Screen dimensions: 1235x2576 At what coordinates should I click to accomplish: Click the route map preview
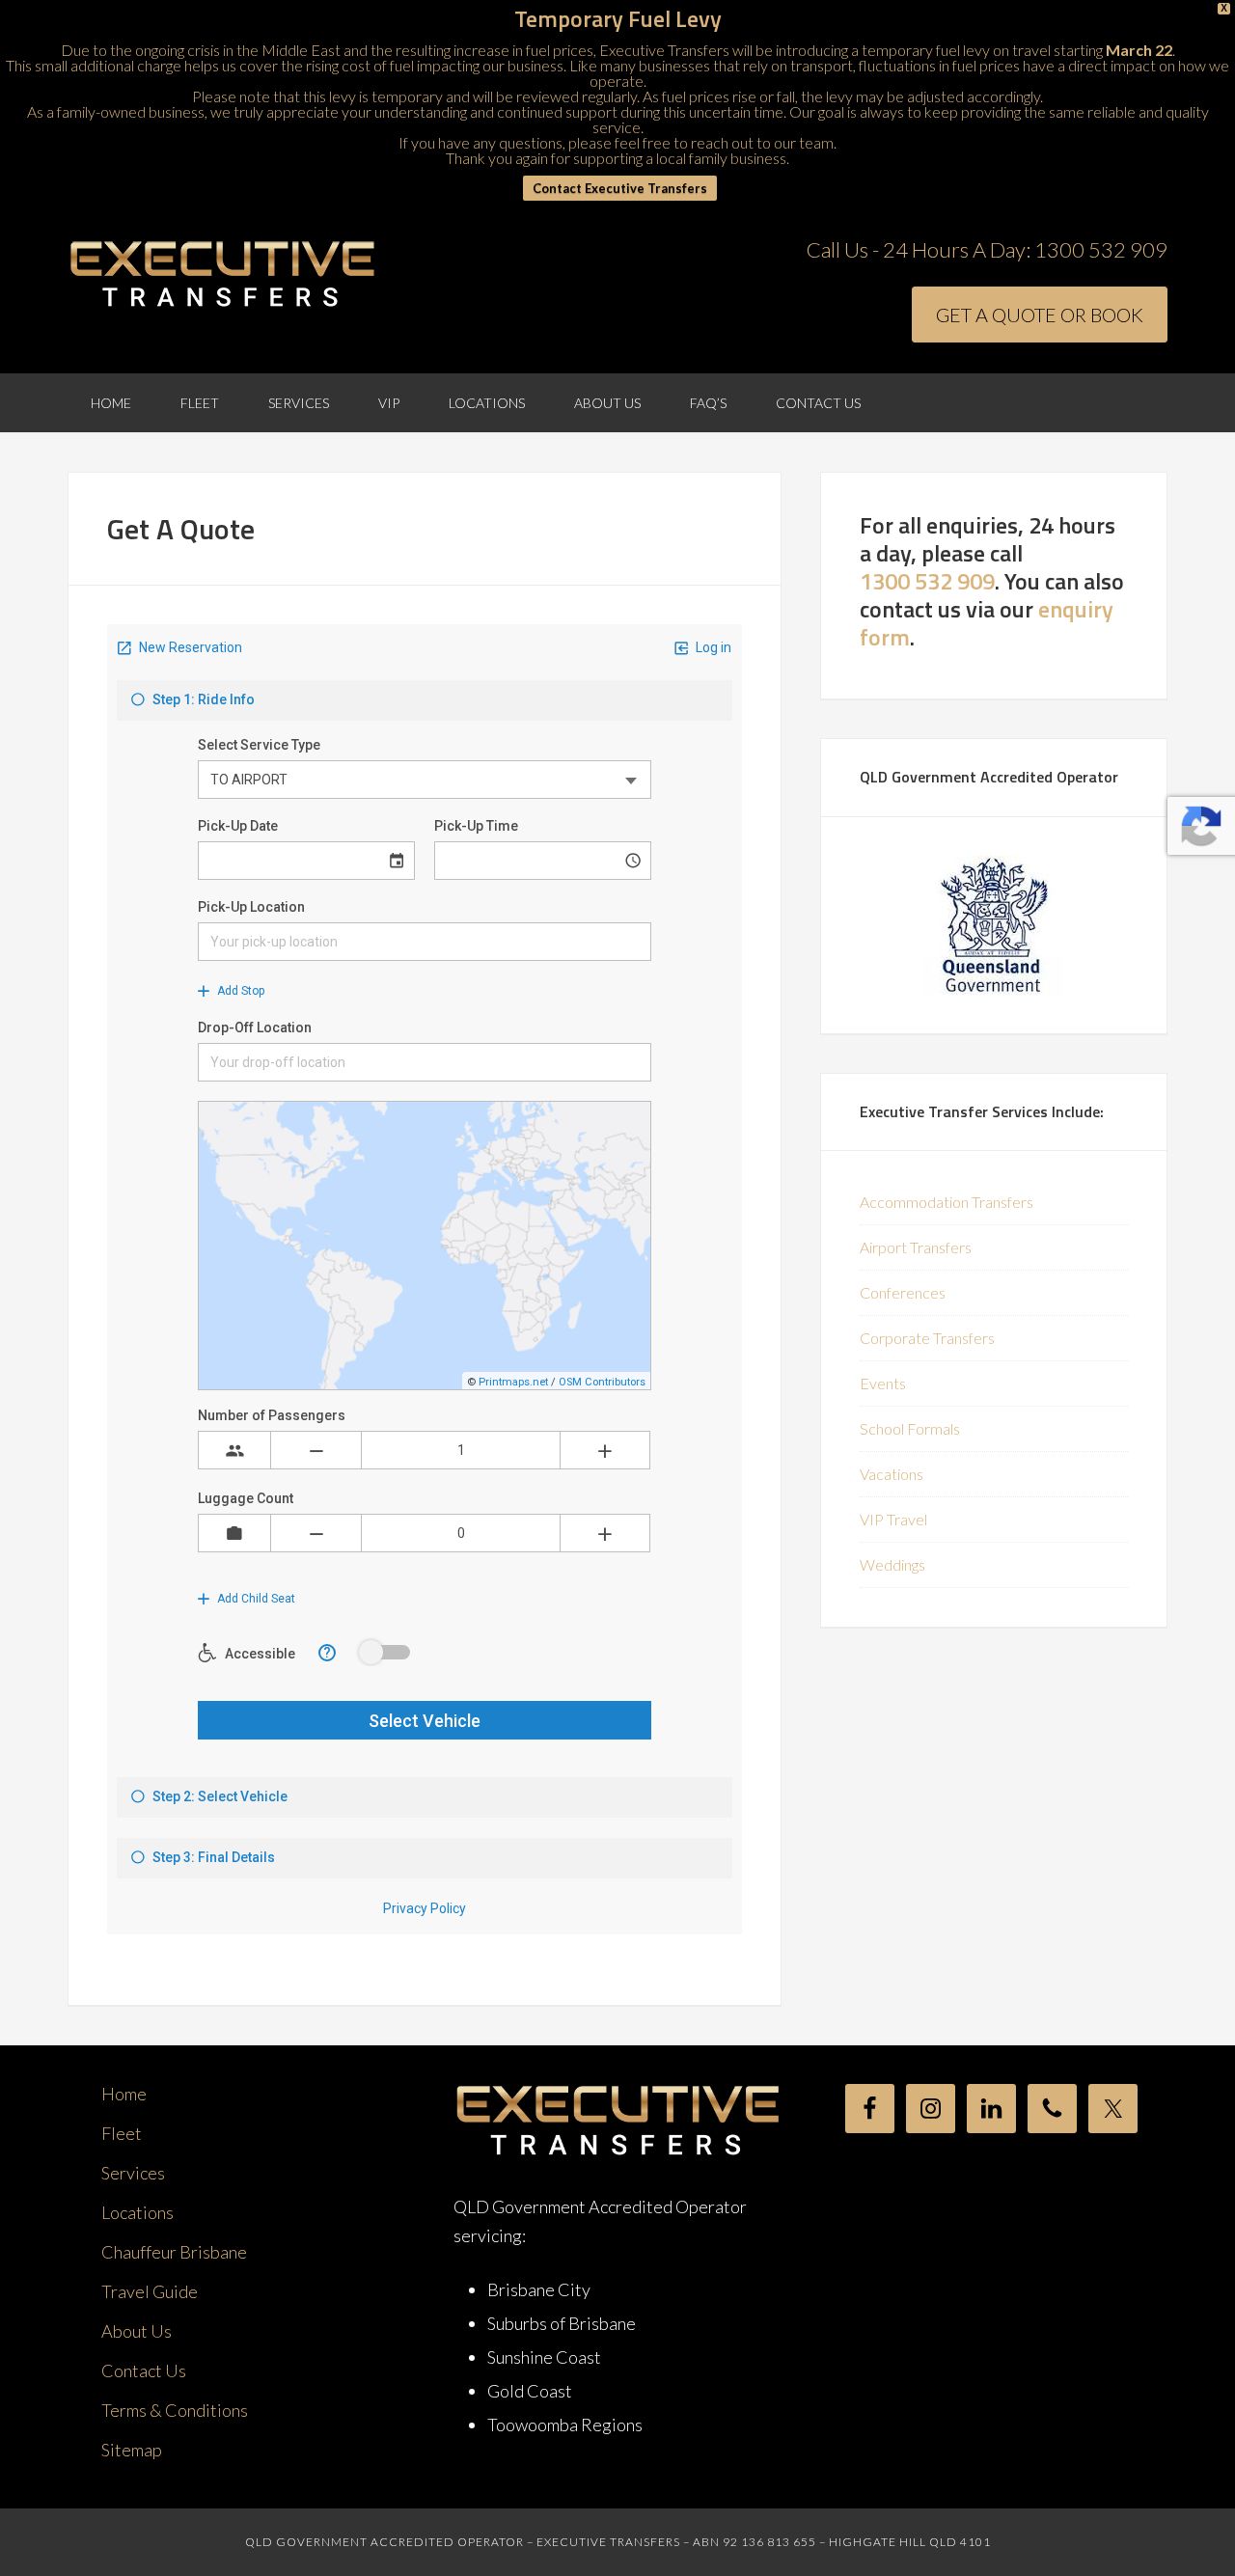[x=424, y=1245]
